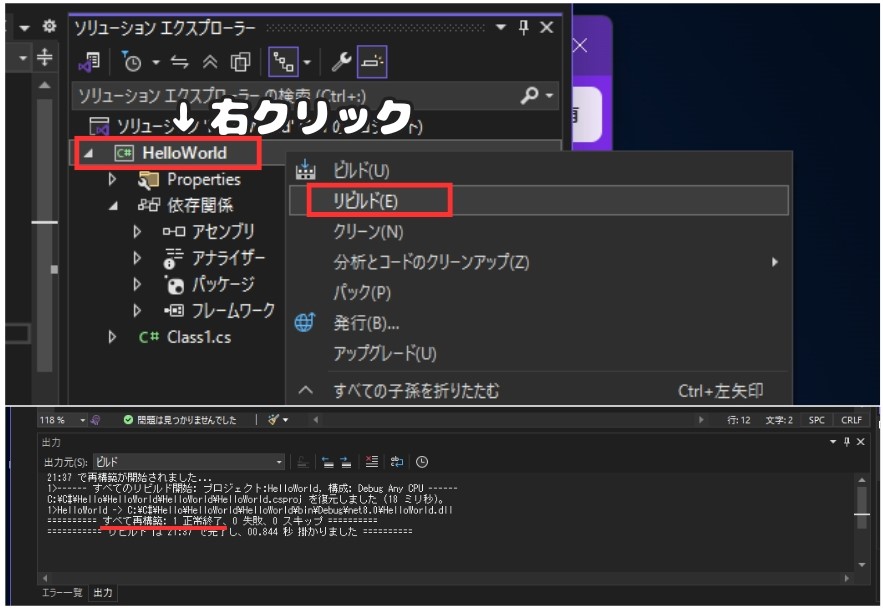883x608 pixels.
Task: Click the settings gear icon at top left
Action: point(50,26)
